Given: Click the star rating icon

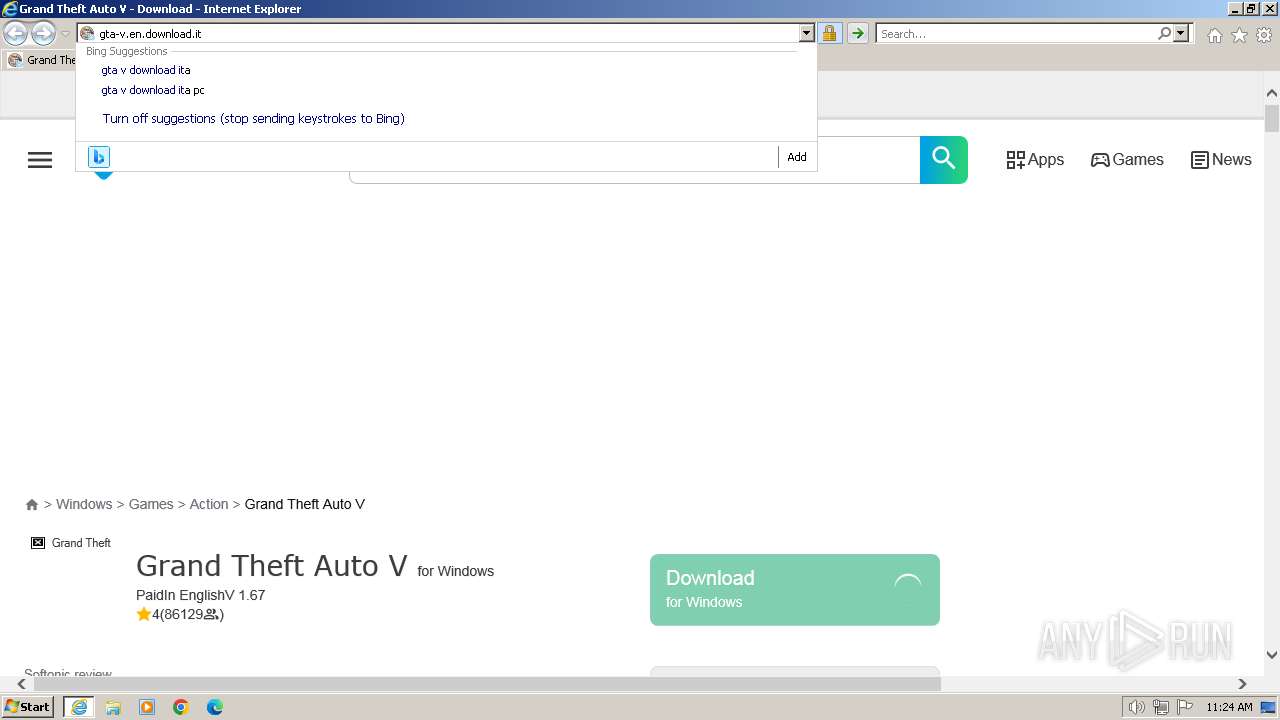Looking at the screenshot, I should point(144,615).
